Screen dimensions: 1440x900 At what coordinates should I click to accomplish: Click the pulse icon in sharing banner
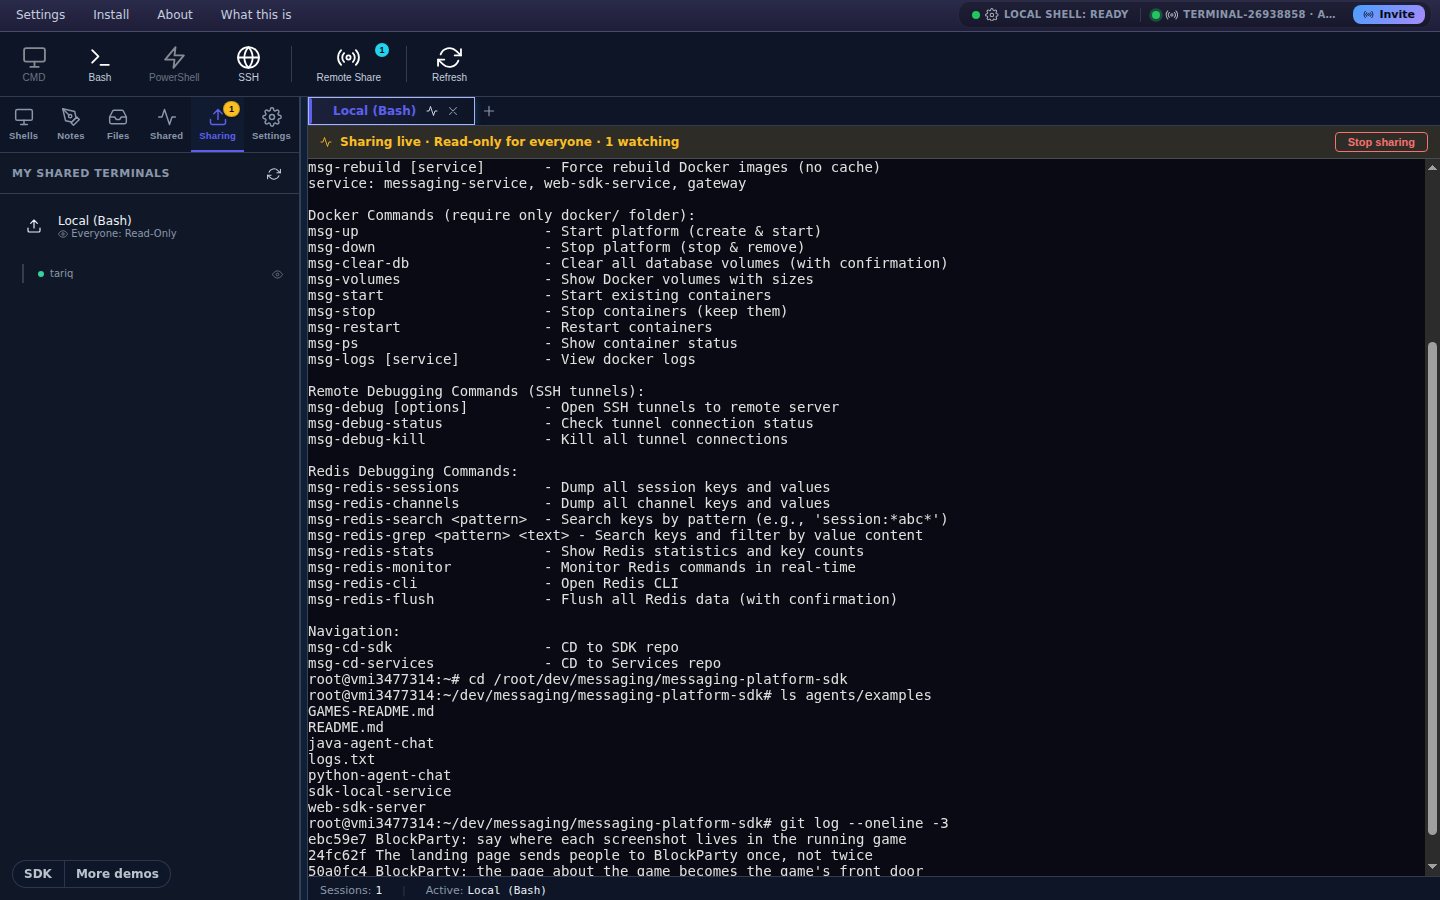(326, 142)
